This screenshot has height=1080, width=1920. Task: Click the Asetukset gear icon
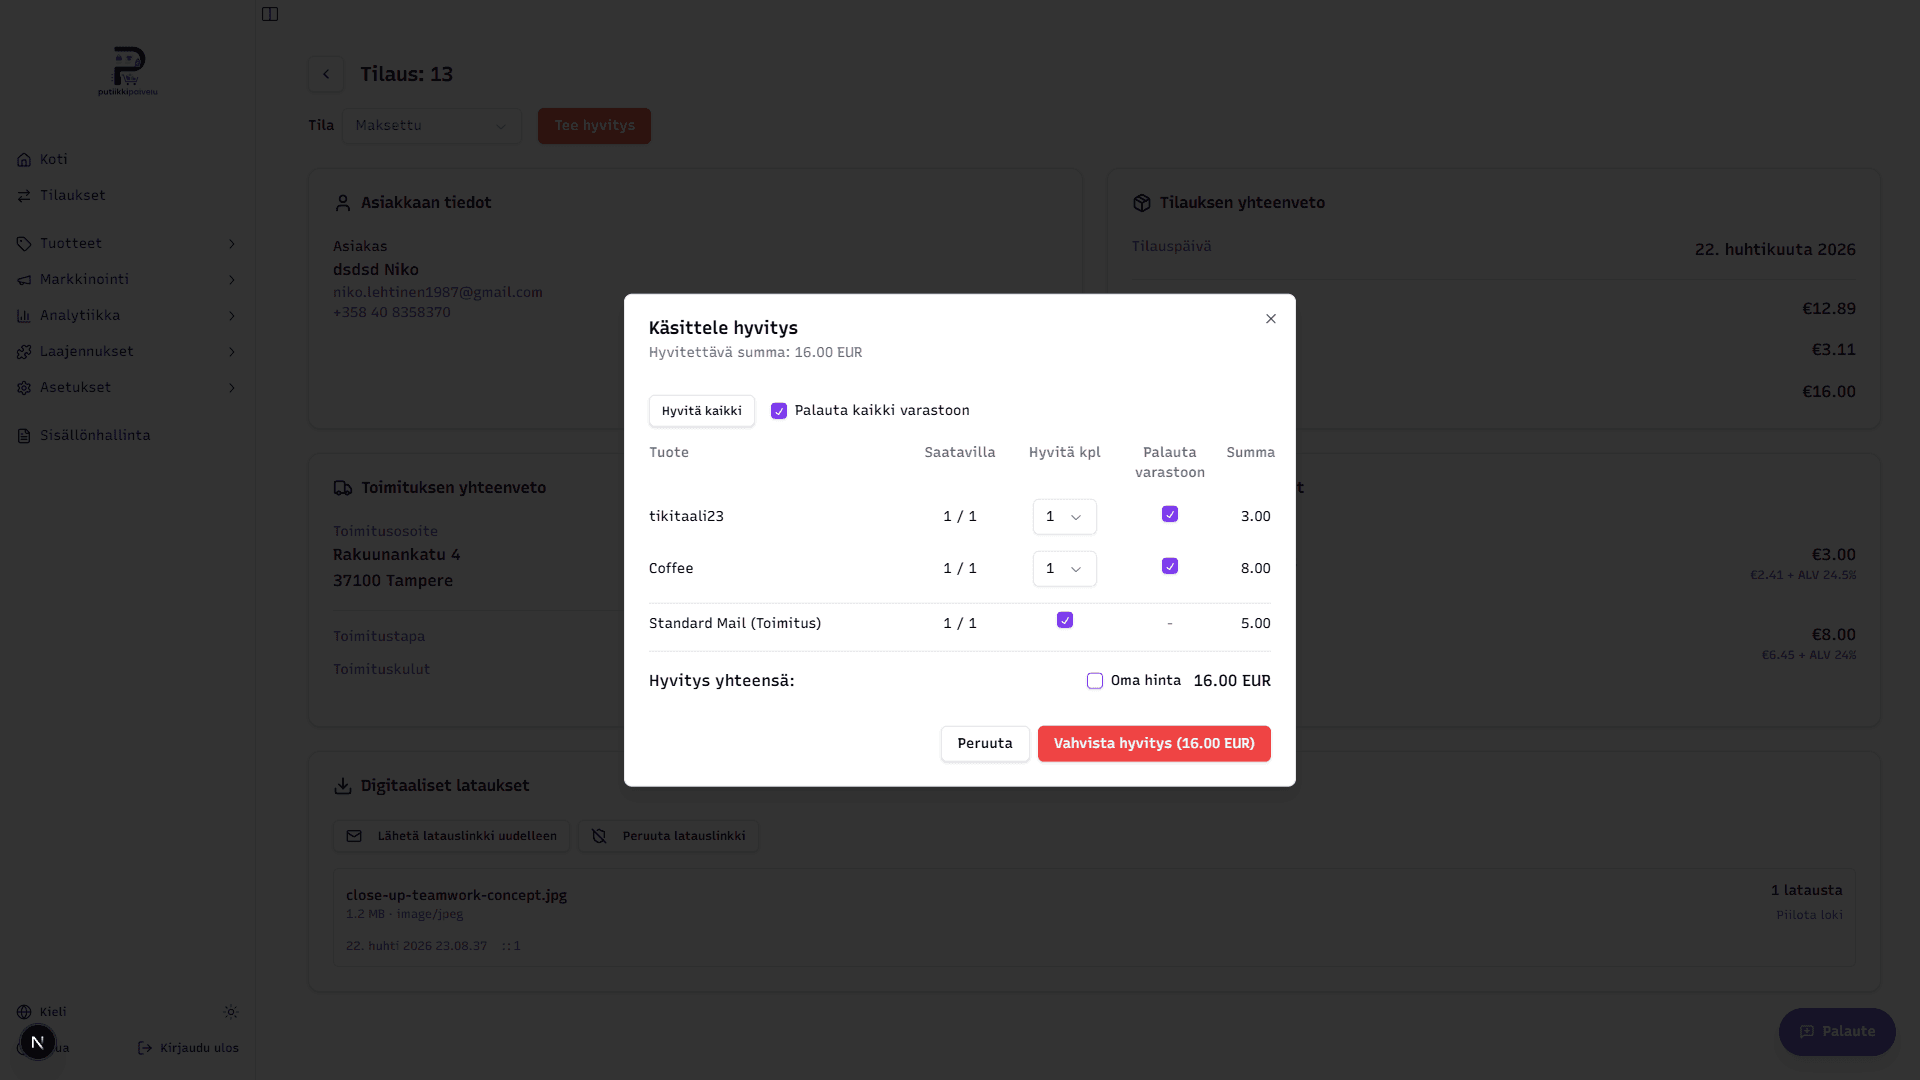[x=24, y=388]
